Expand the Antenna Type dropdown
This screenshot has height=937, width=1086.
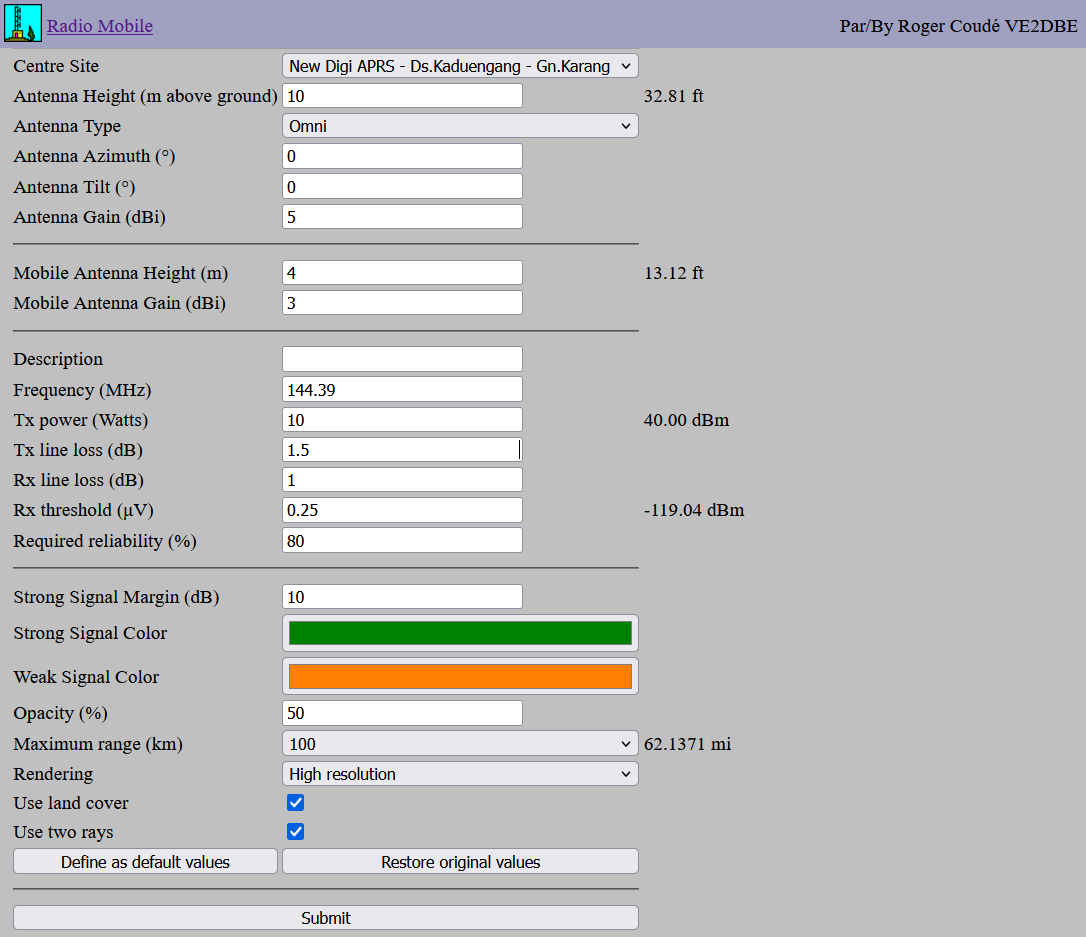click(x=460, y=126)
